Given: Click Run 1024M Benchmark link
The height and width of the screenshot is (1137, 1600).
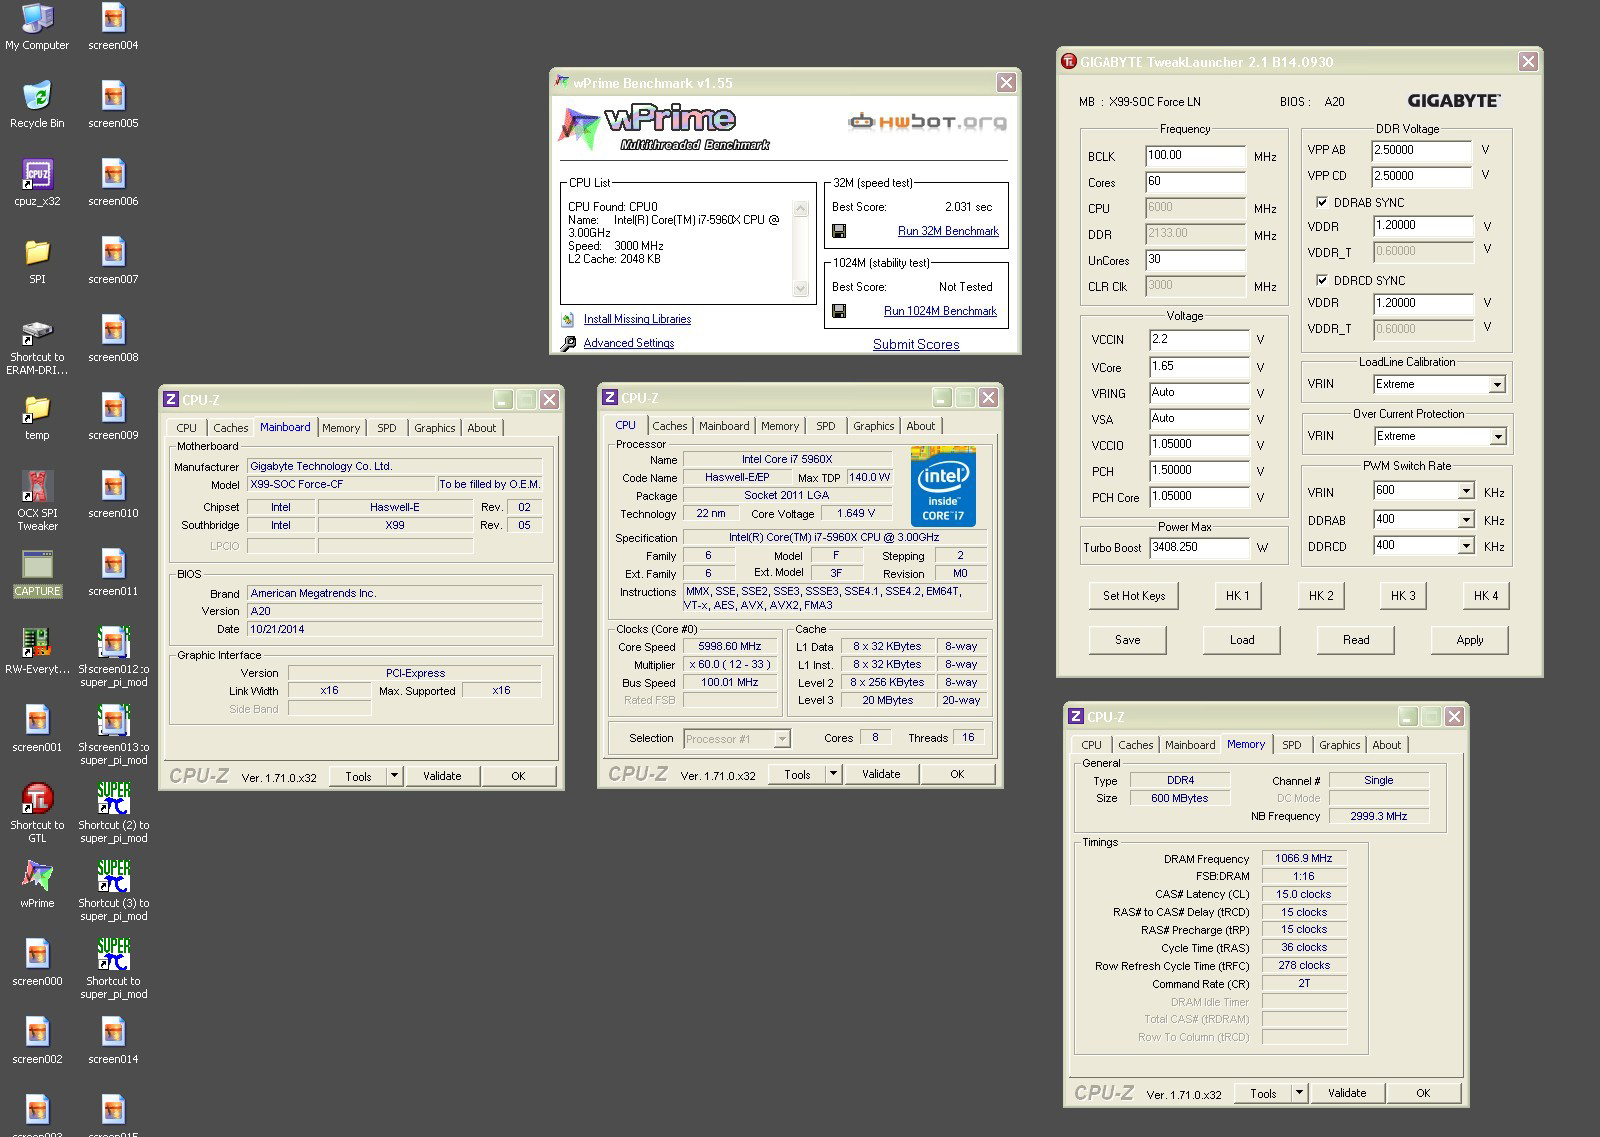Looking at the screenshot, I should pyautogui.click(x=940, y=311).
